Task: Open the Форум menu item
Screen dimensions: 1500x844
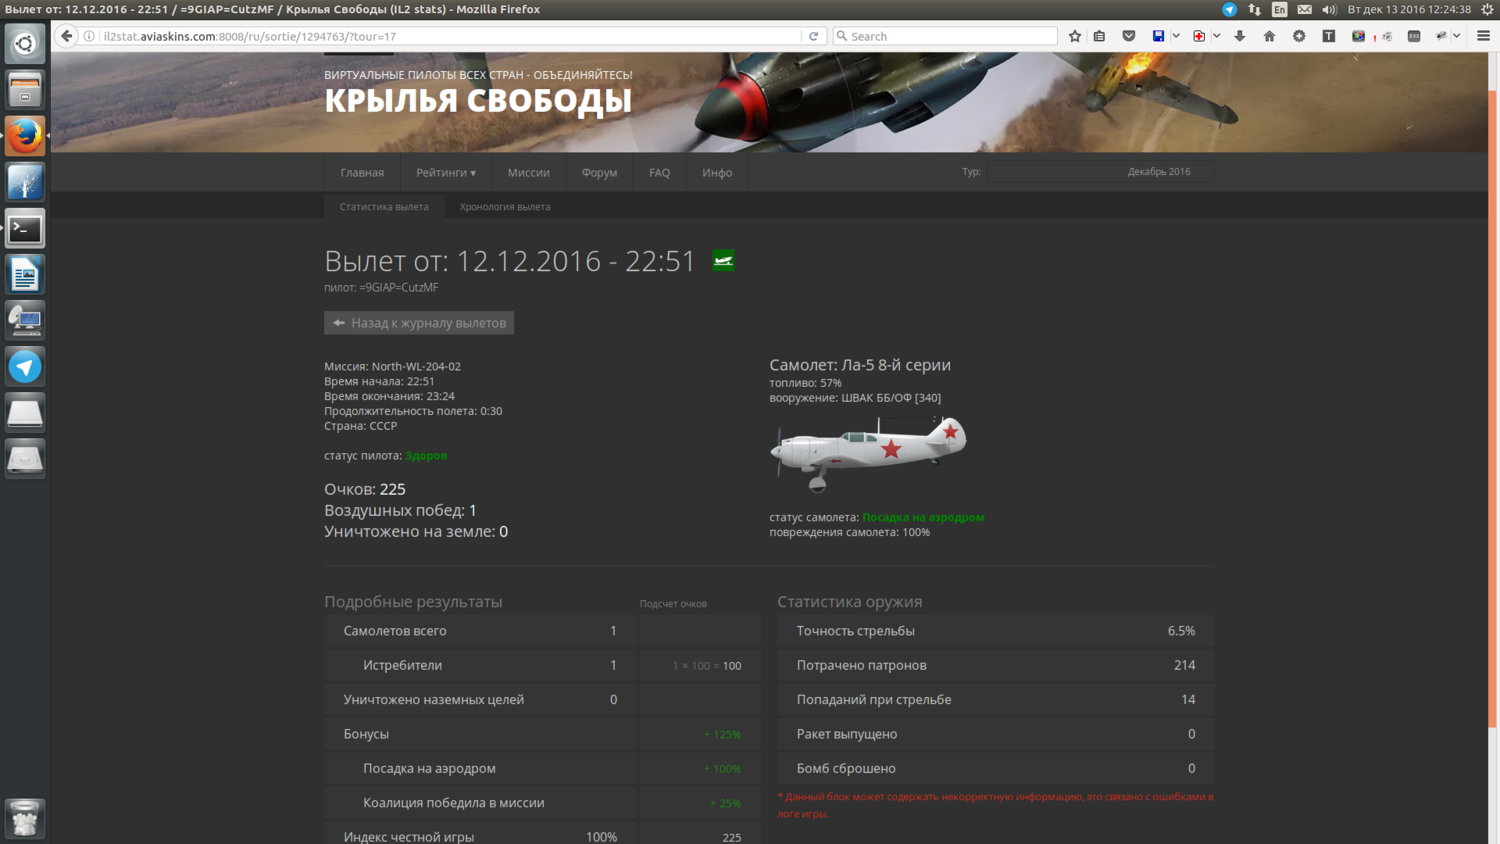Action: (599, 173)
